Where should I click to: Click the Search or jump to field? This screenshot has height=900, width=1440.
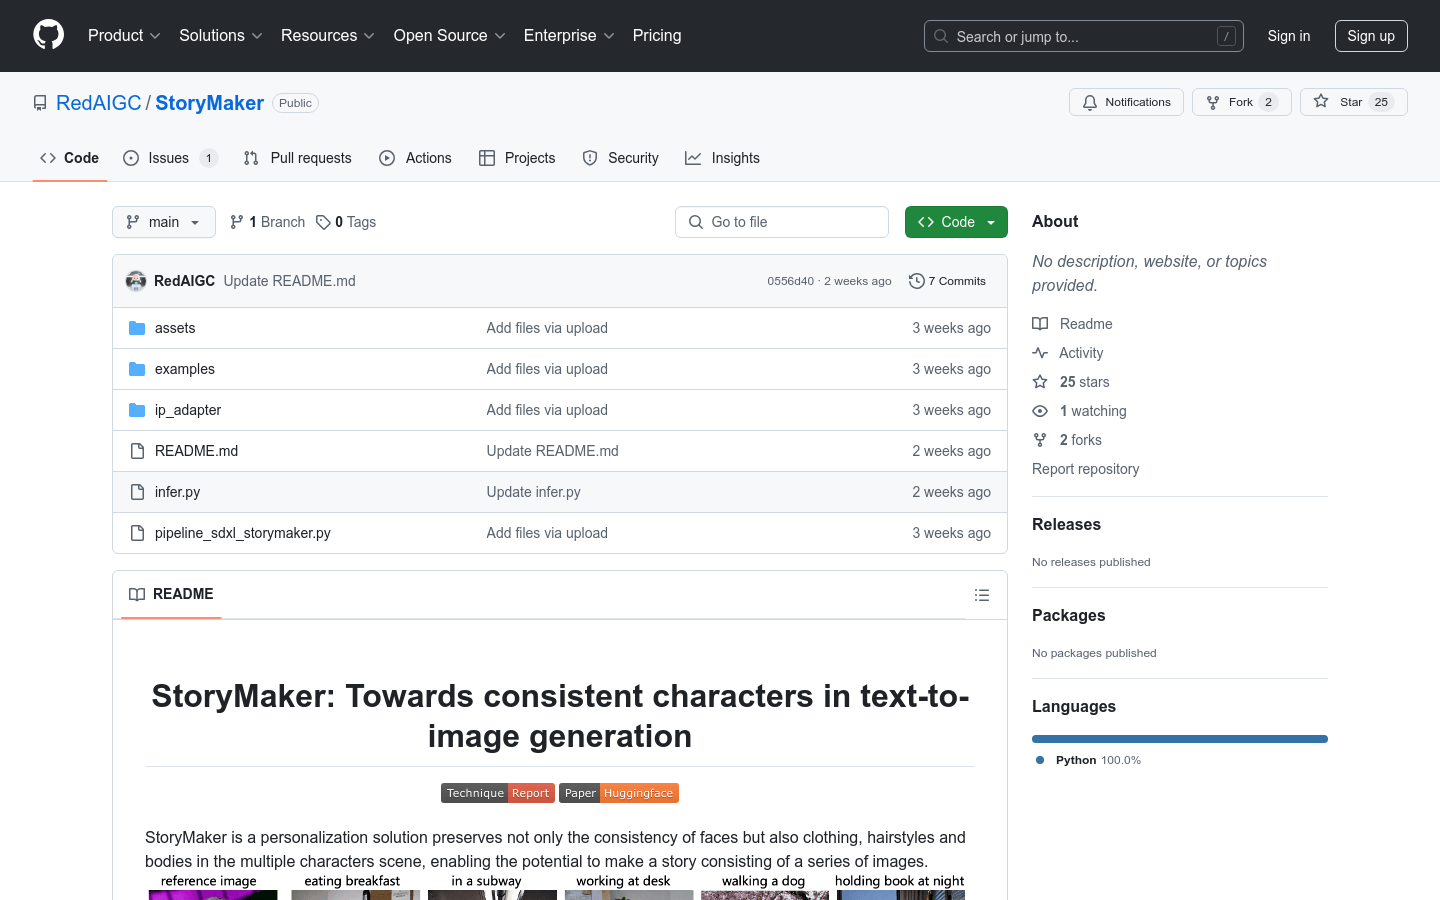tap(1084, 36)
